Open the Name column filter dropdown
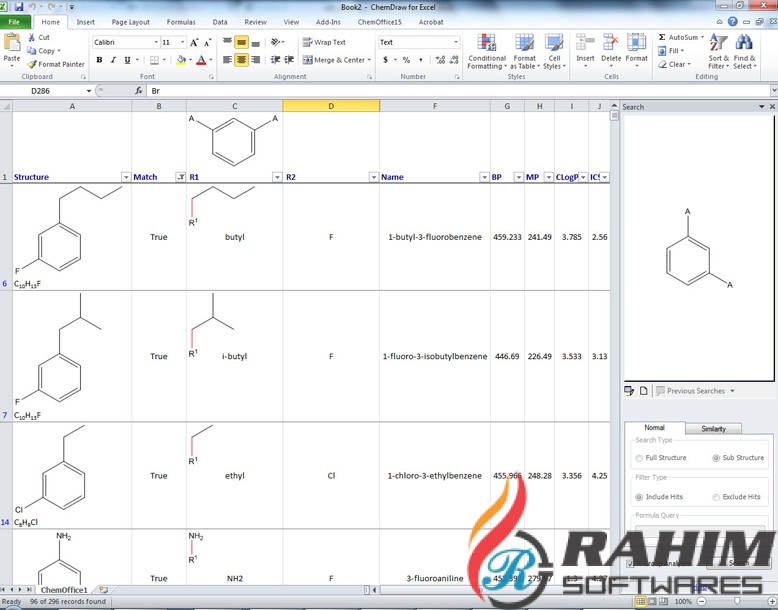778x610 pixels. click(x=484, y=177)
